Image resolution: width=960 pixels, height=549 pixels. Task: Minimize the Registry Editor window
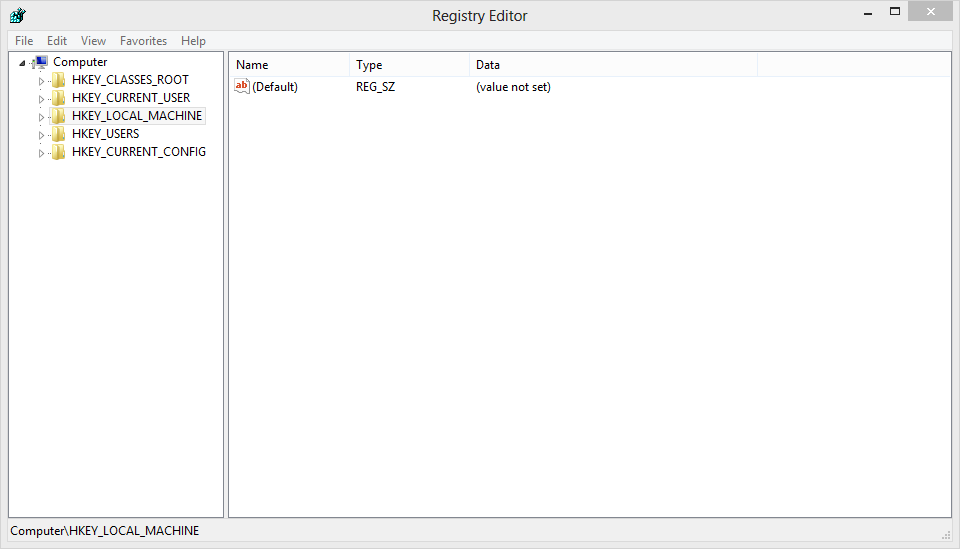[868, 12]
